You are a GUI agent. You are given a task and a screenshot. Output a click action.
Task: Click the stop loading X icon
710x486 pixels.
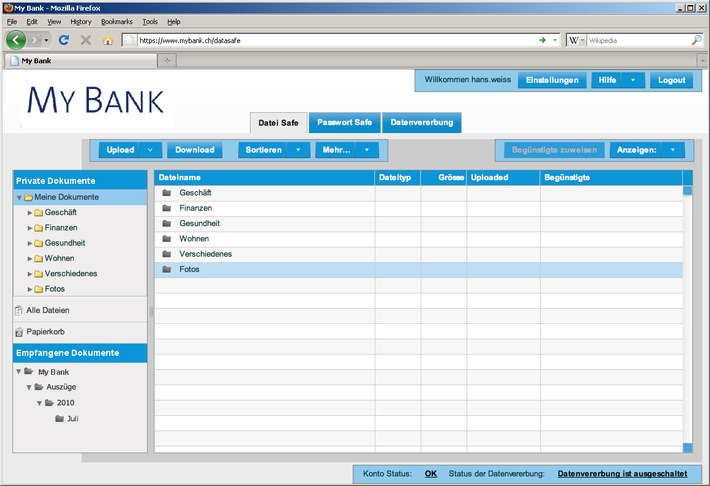click(86, 40)
